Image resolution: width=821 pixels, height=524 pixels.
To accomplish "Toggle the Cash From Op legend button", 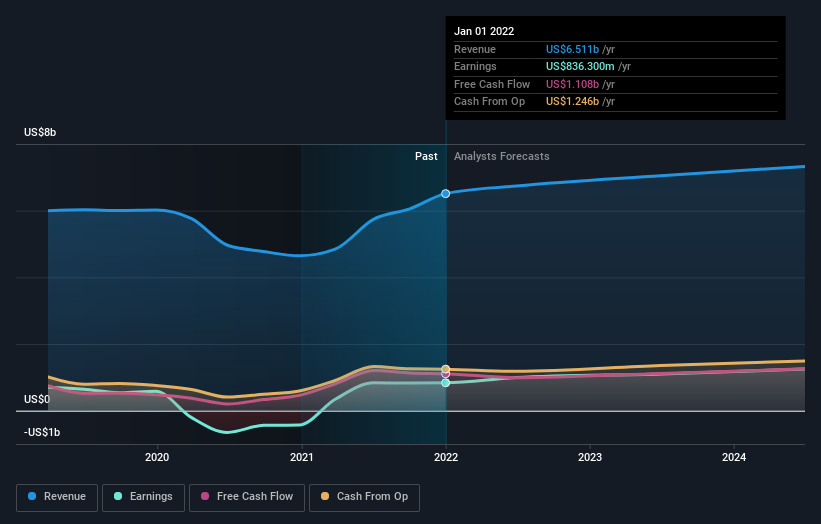I will [x=364, y=497].
